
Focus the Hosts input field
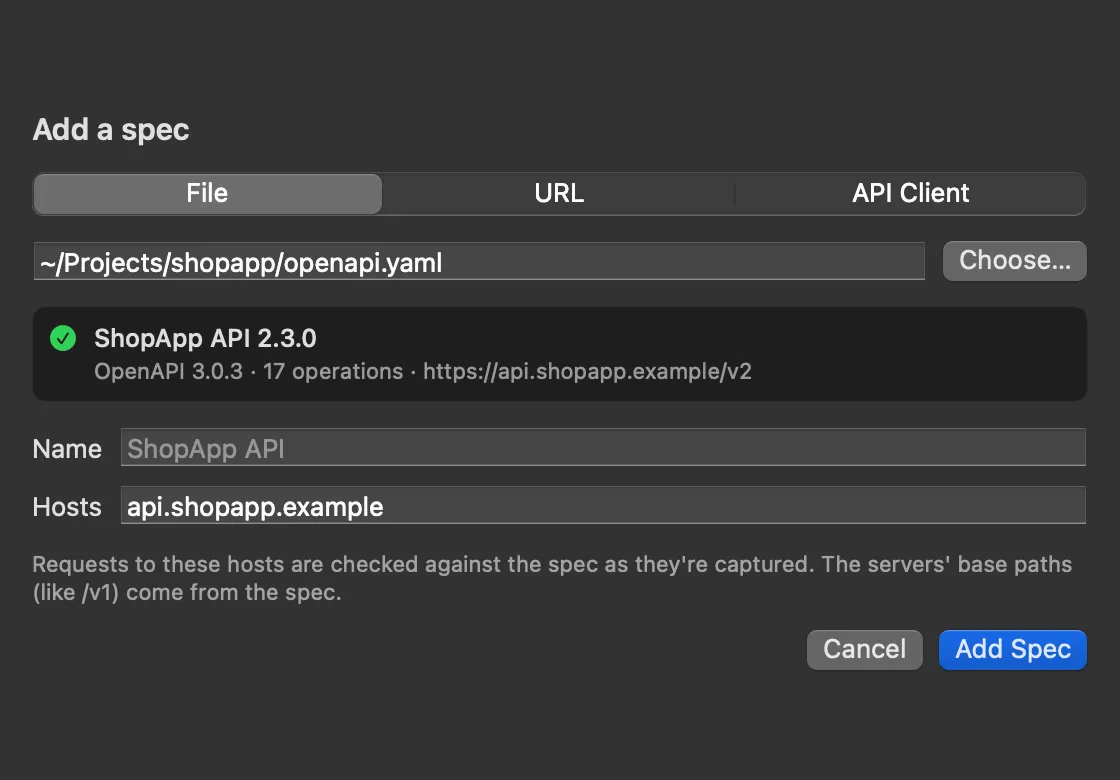603,505
